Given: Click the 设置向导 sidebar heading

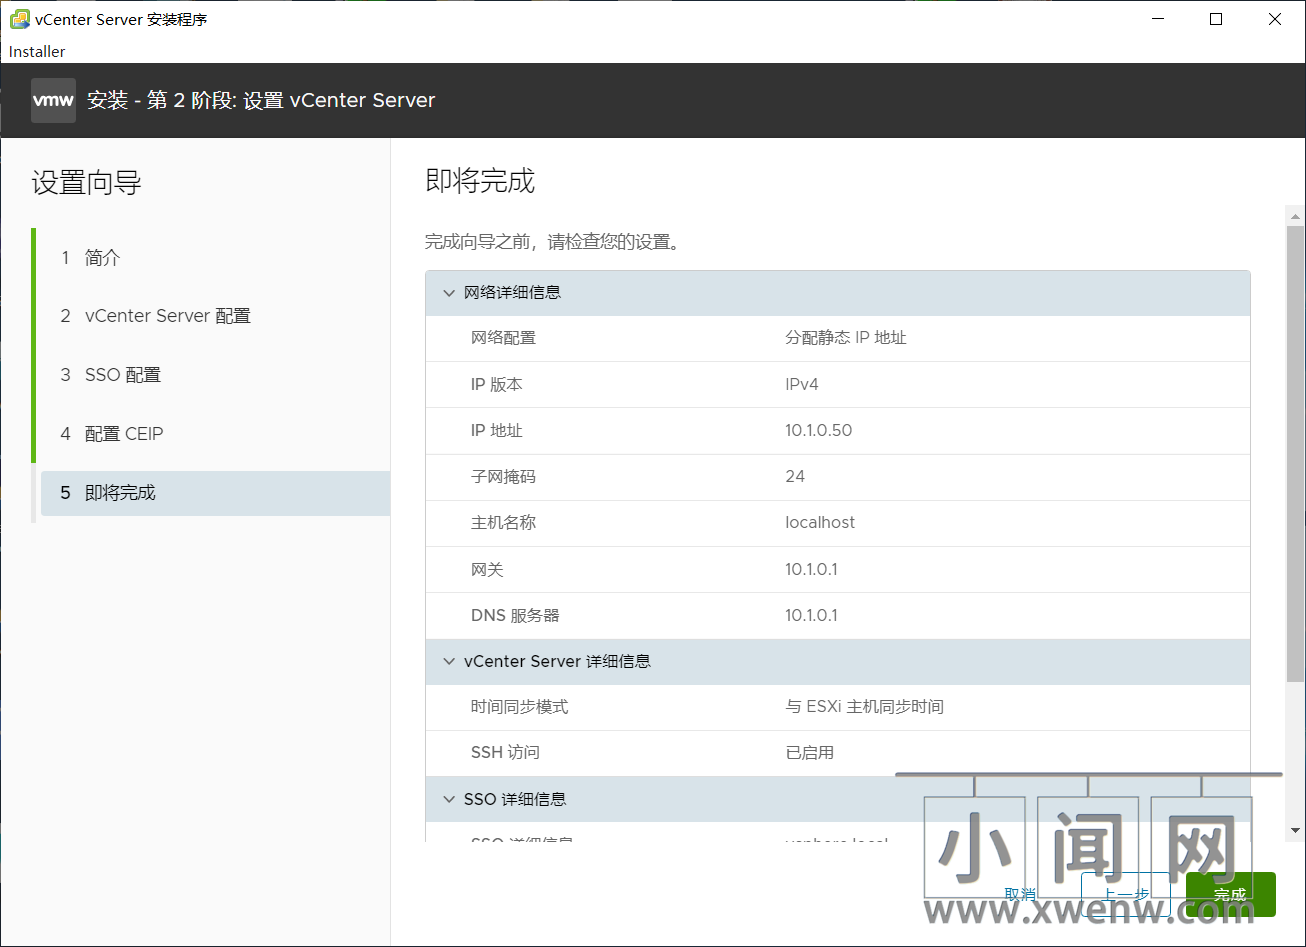Looking at the screenshot, I should 86,183.
